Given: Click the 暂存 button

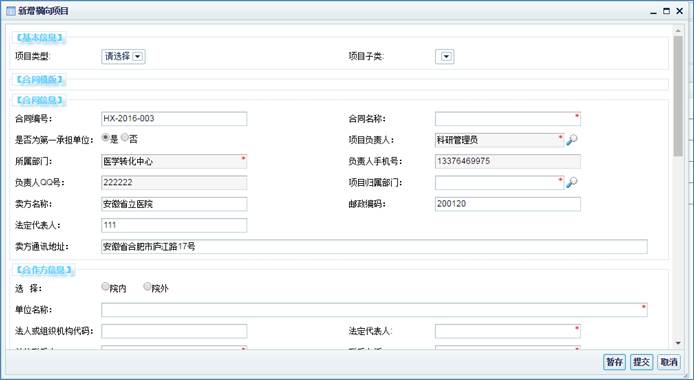Looking at the screenshot, I should 614,362.
